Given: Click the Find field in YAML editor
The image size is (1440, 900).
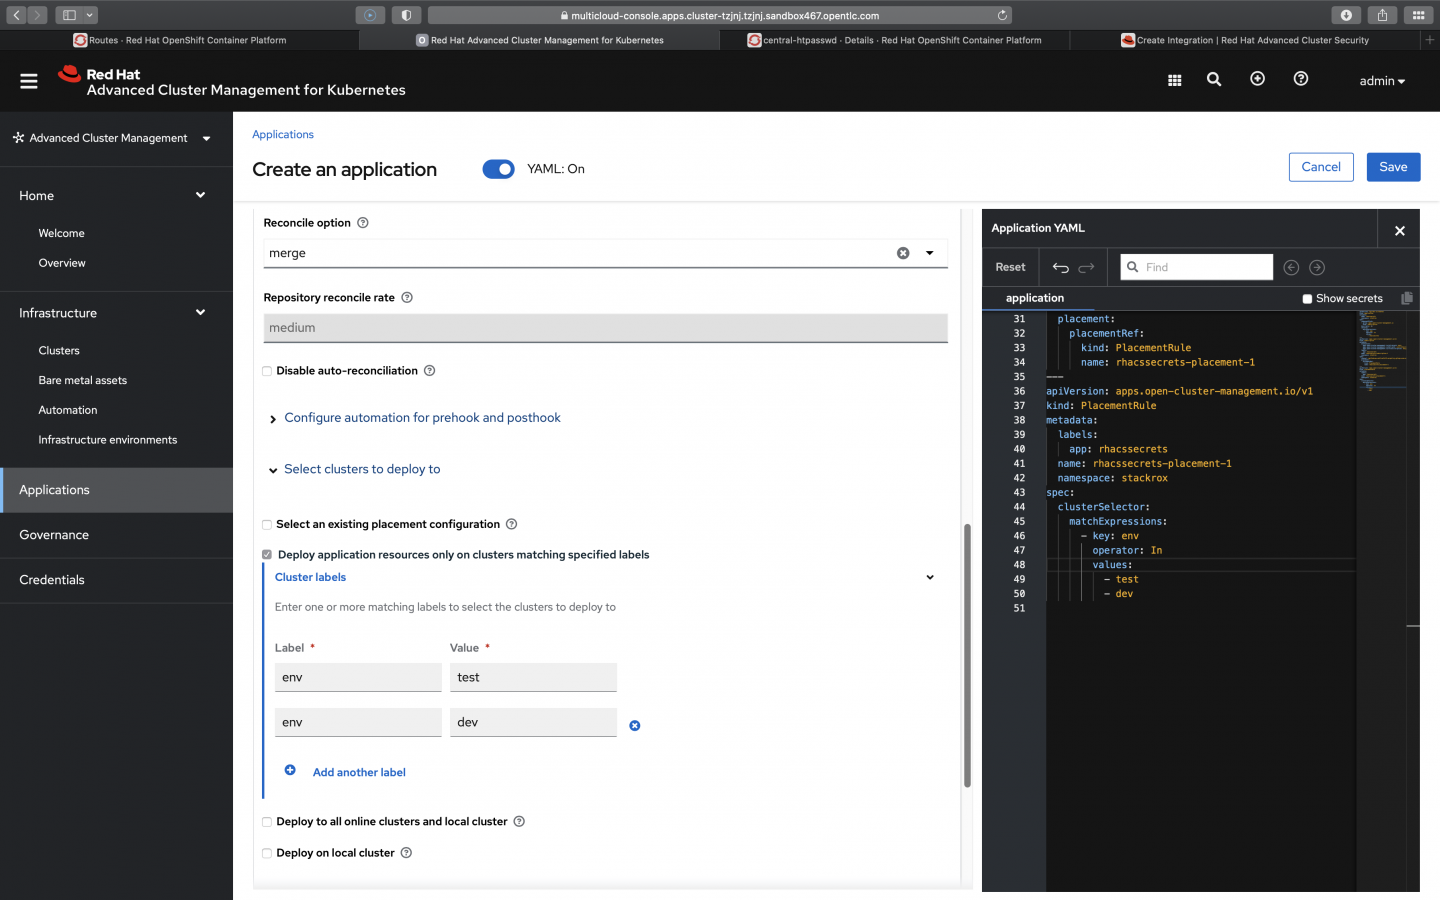Looking at the screenshot, I should (1196, 267).
